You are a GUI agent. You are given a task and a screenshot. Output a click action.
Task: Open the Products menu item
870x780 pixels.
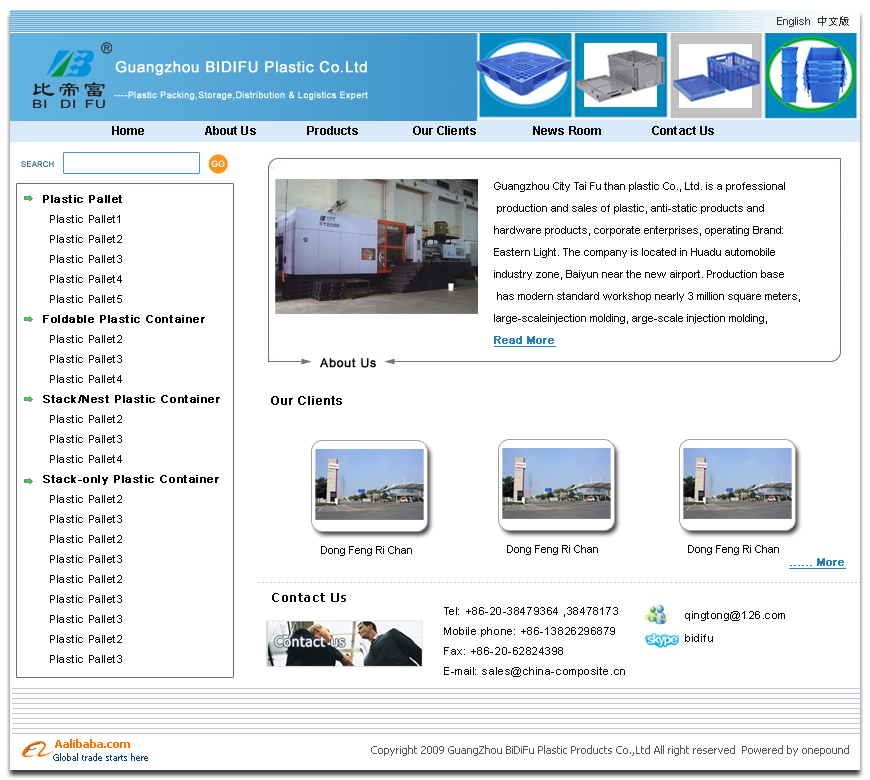pyautogui.click(x=332, y=131)
